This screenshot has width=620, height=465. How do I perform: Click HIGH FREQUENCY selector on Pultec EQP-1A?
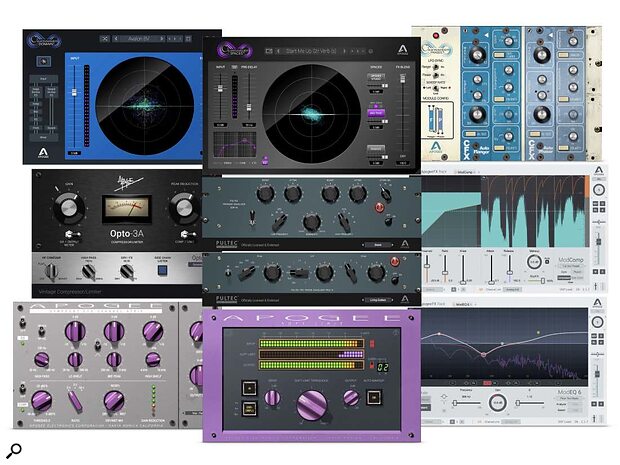tap(343, 222)
